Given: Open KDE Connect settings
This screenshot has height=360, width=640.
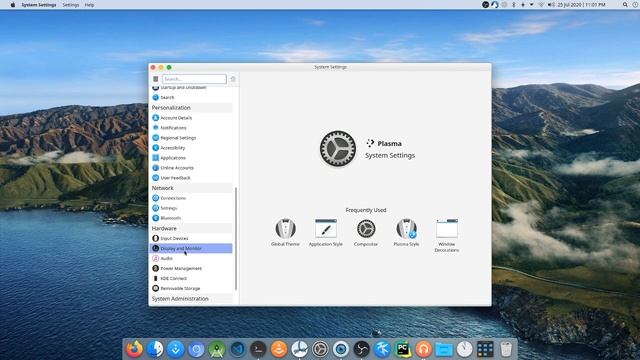Looking at the screenshot, I should (191, 278).
